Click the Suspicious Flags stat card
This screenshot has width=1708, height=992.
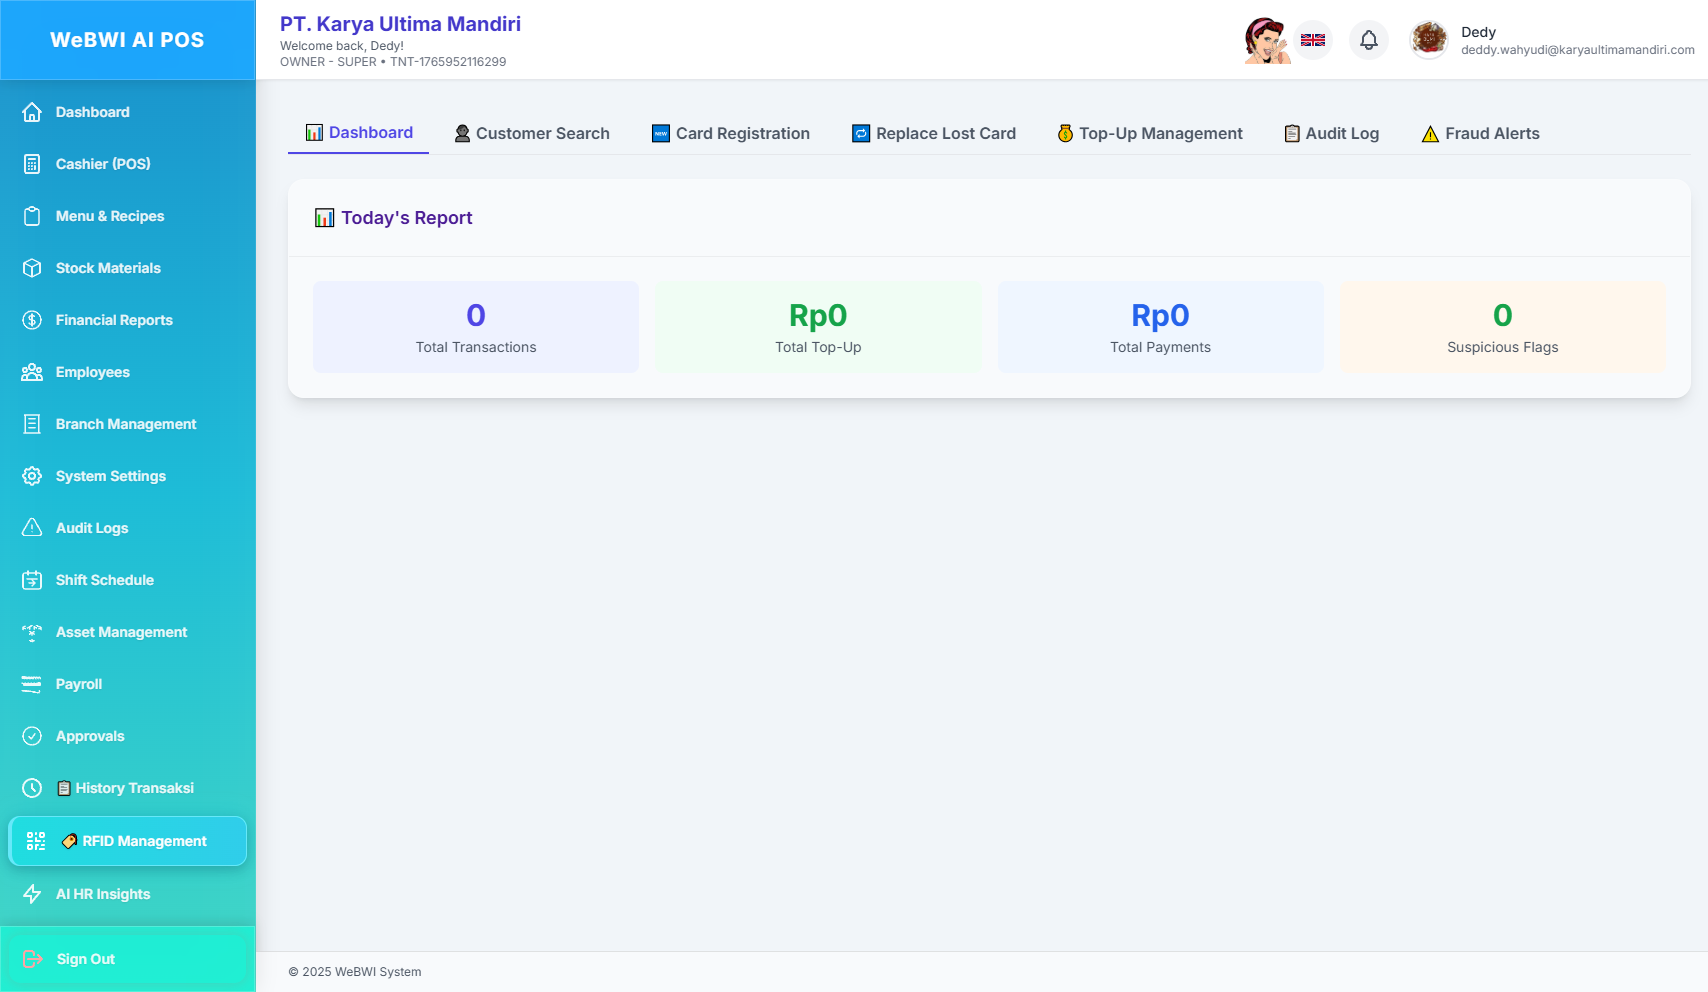(x=1502, y=327)
